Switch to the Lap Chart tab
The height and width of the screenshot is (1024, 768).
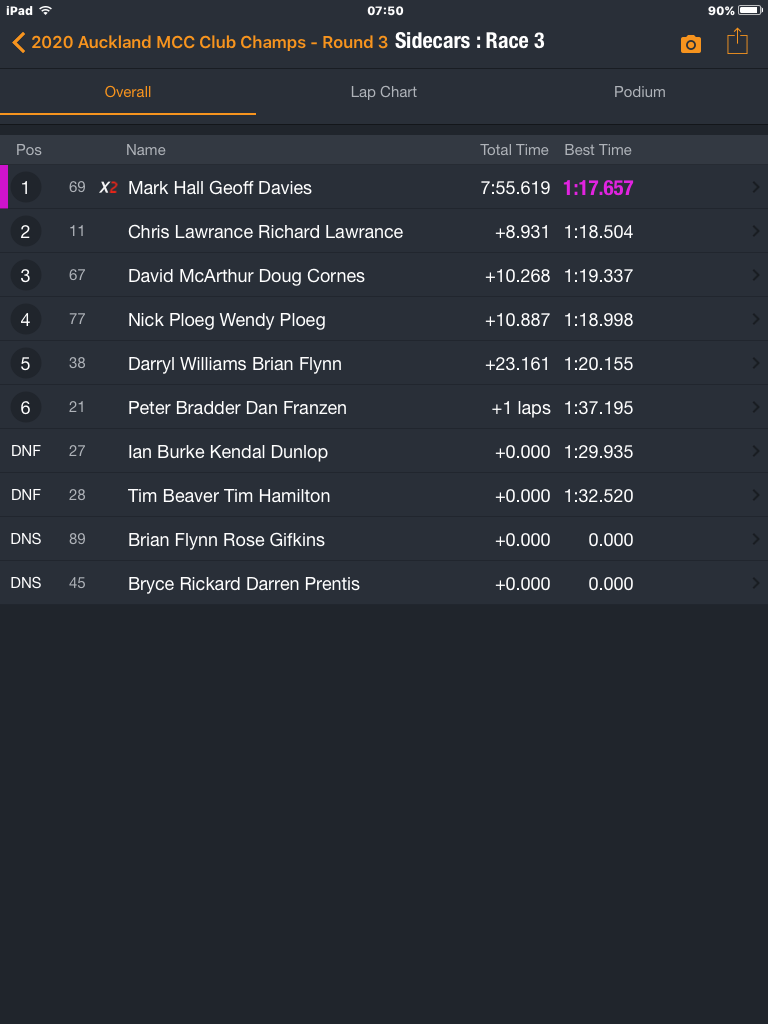coord(383,92)
